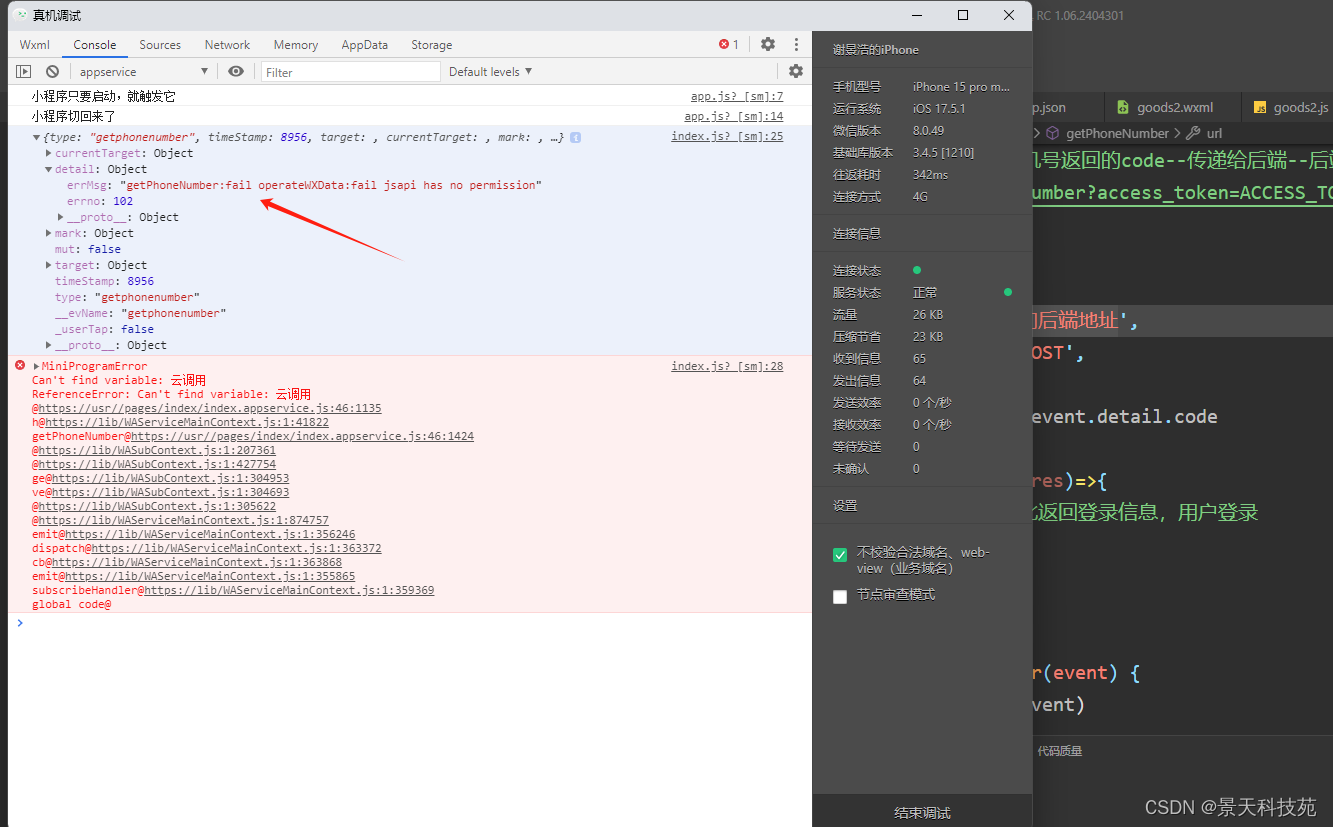Toggle the console sidebar panel icon
The height and width of the screenshot is (827, 1333).
[23, 72]
